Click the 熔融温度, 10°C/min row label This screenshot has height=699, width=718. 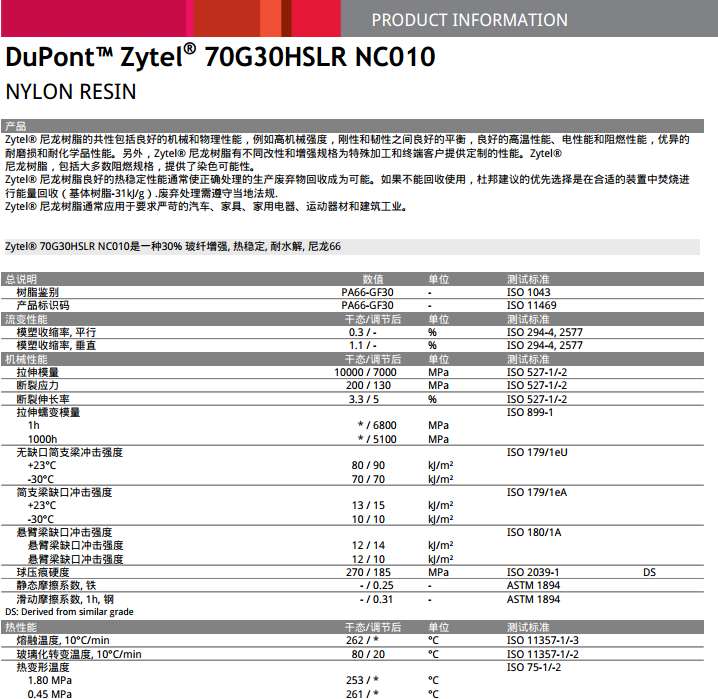(63, 640)
